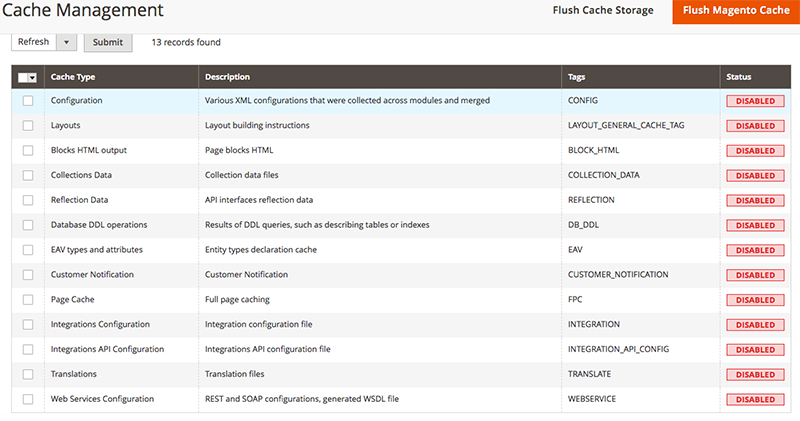Click the DISABLED status badge for Page Cache
This screenshot has height=421, width=800.
pos(755,299)
